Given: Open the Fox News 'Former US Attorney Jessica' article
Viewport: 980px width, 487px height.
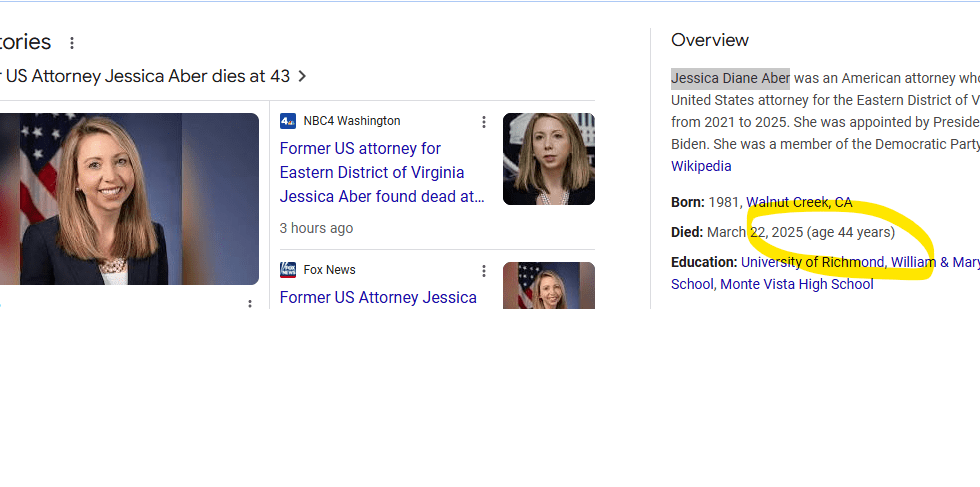Looking at the screenshot, I should (378, 297).
